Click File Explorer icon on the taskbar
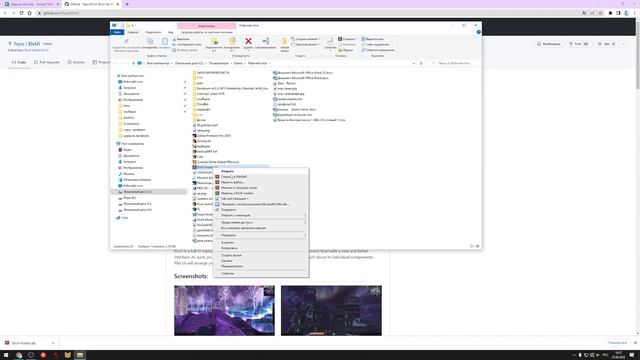This screenshot has height=360, width=640. 80,355
